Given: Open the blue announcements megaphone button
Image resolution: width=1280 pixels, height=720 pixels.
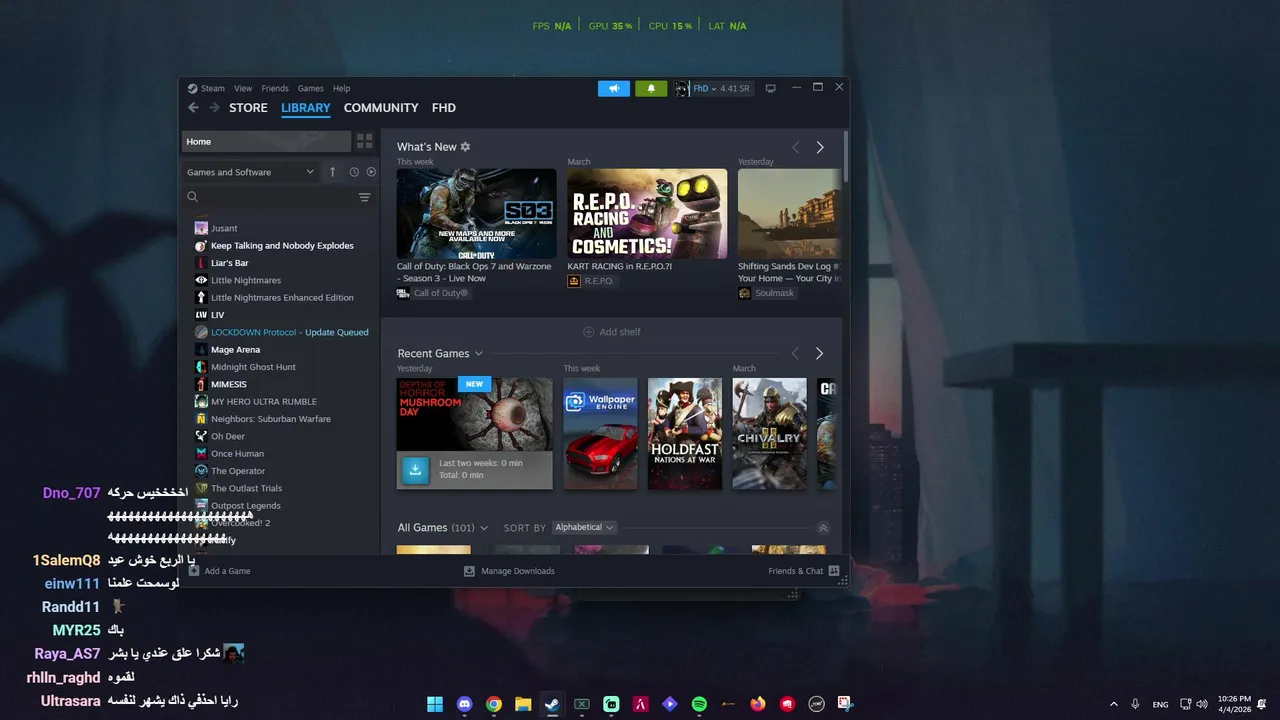Looking at the screenshot, I should click(x=614, y=88).
